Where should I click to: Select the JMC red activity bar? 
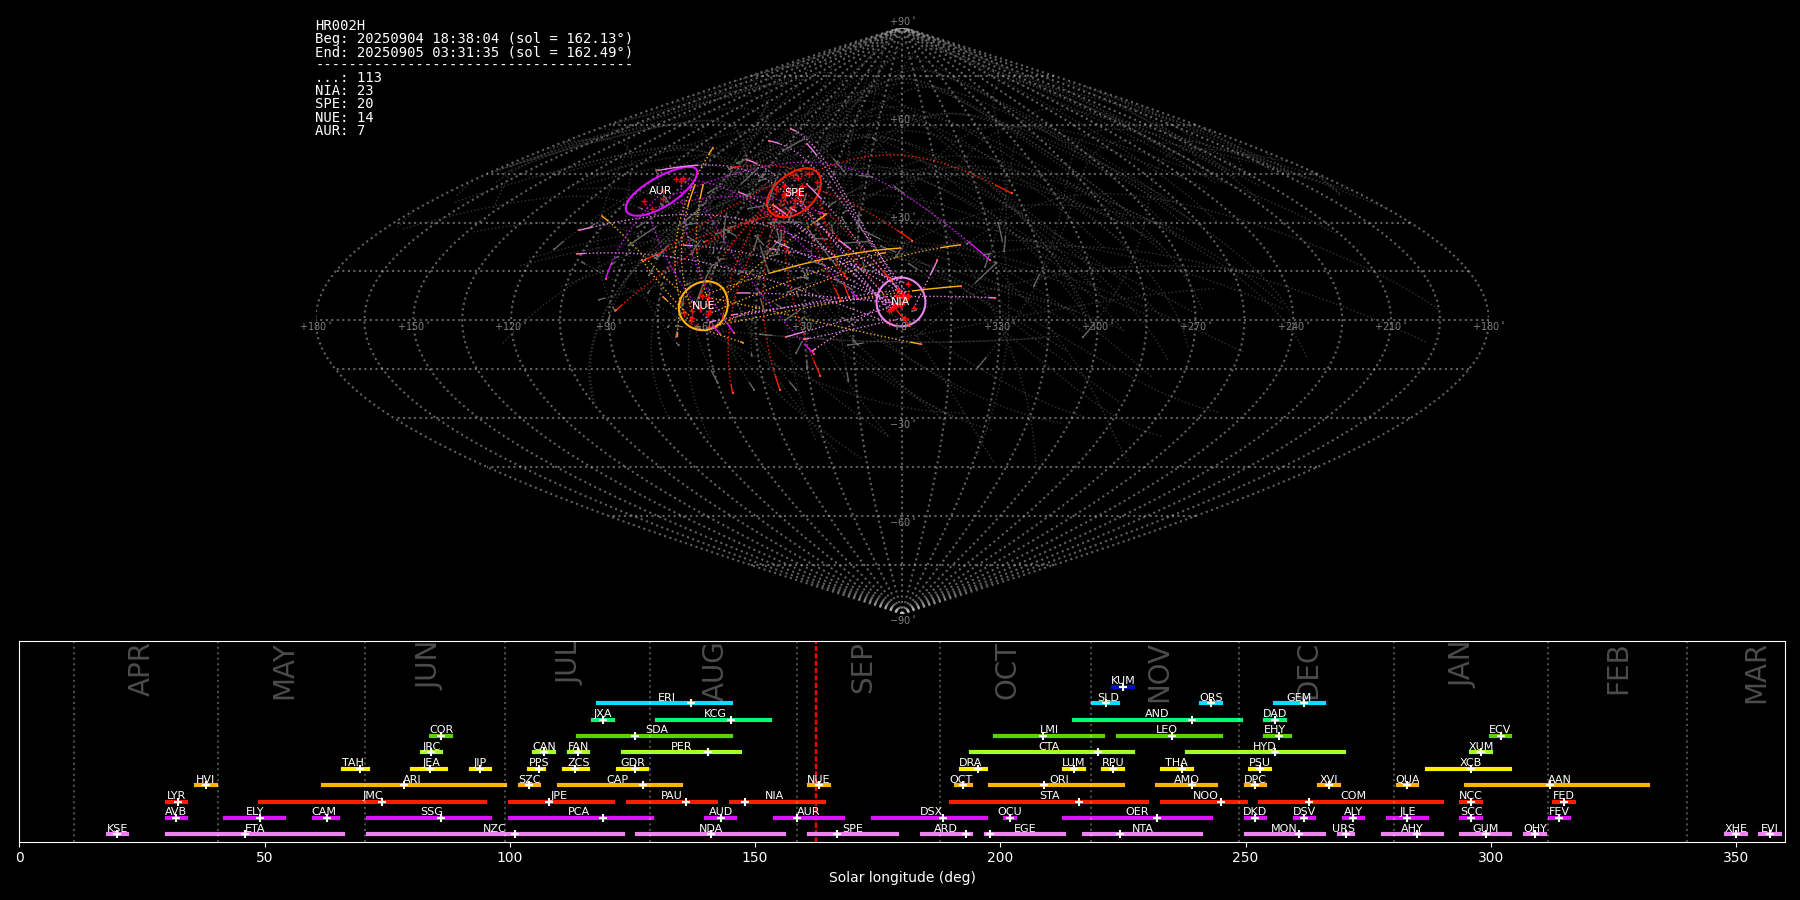[373, 802]
